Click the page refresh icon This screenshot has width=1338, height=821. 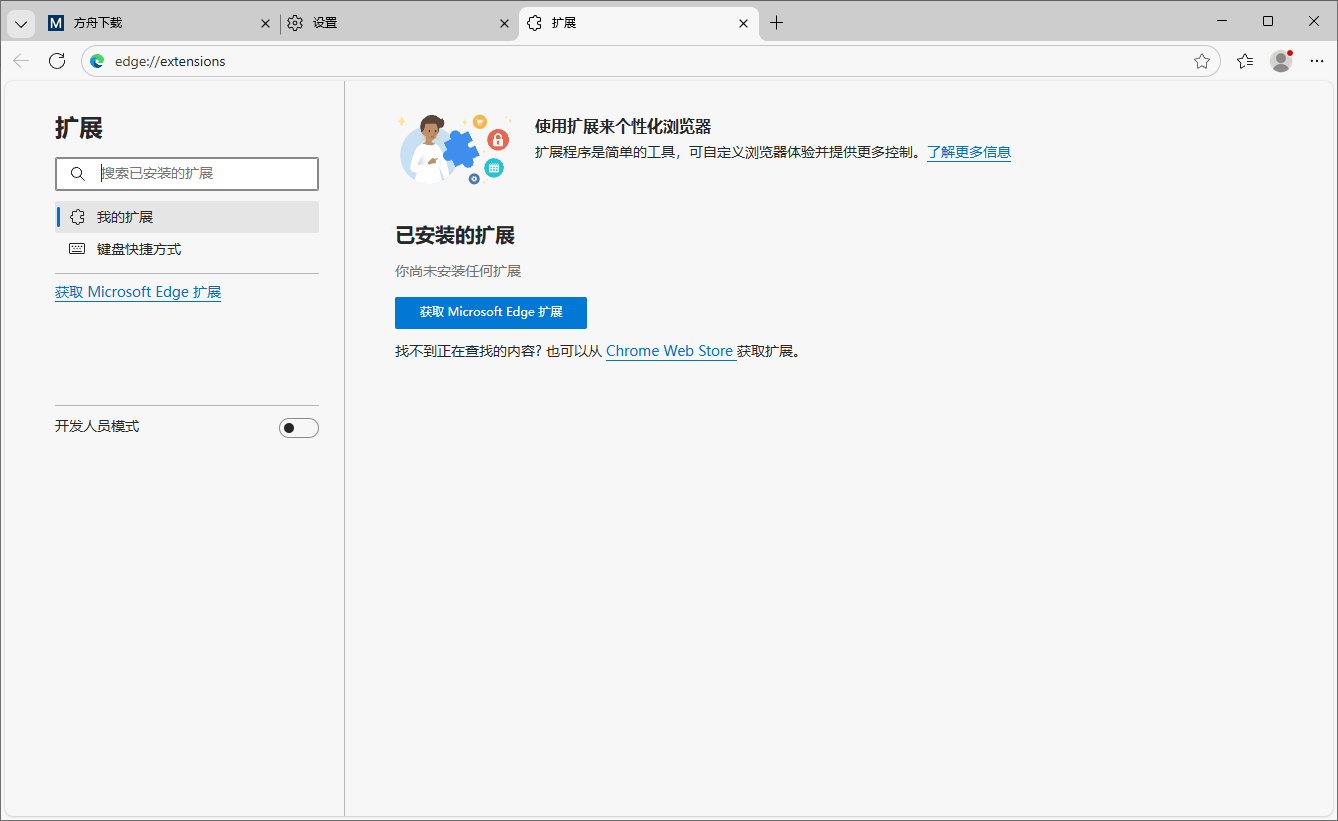pos(57,60)
